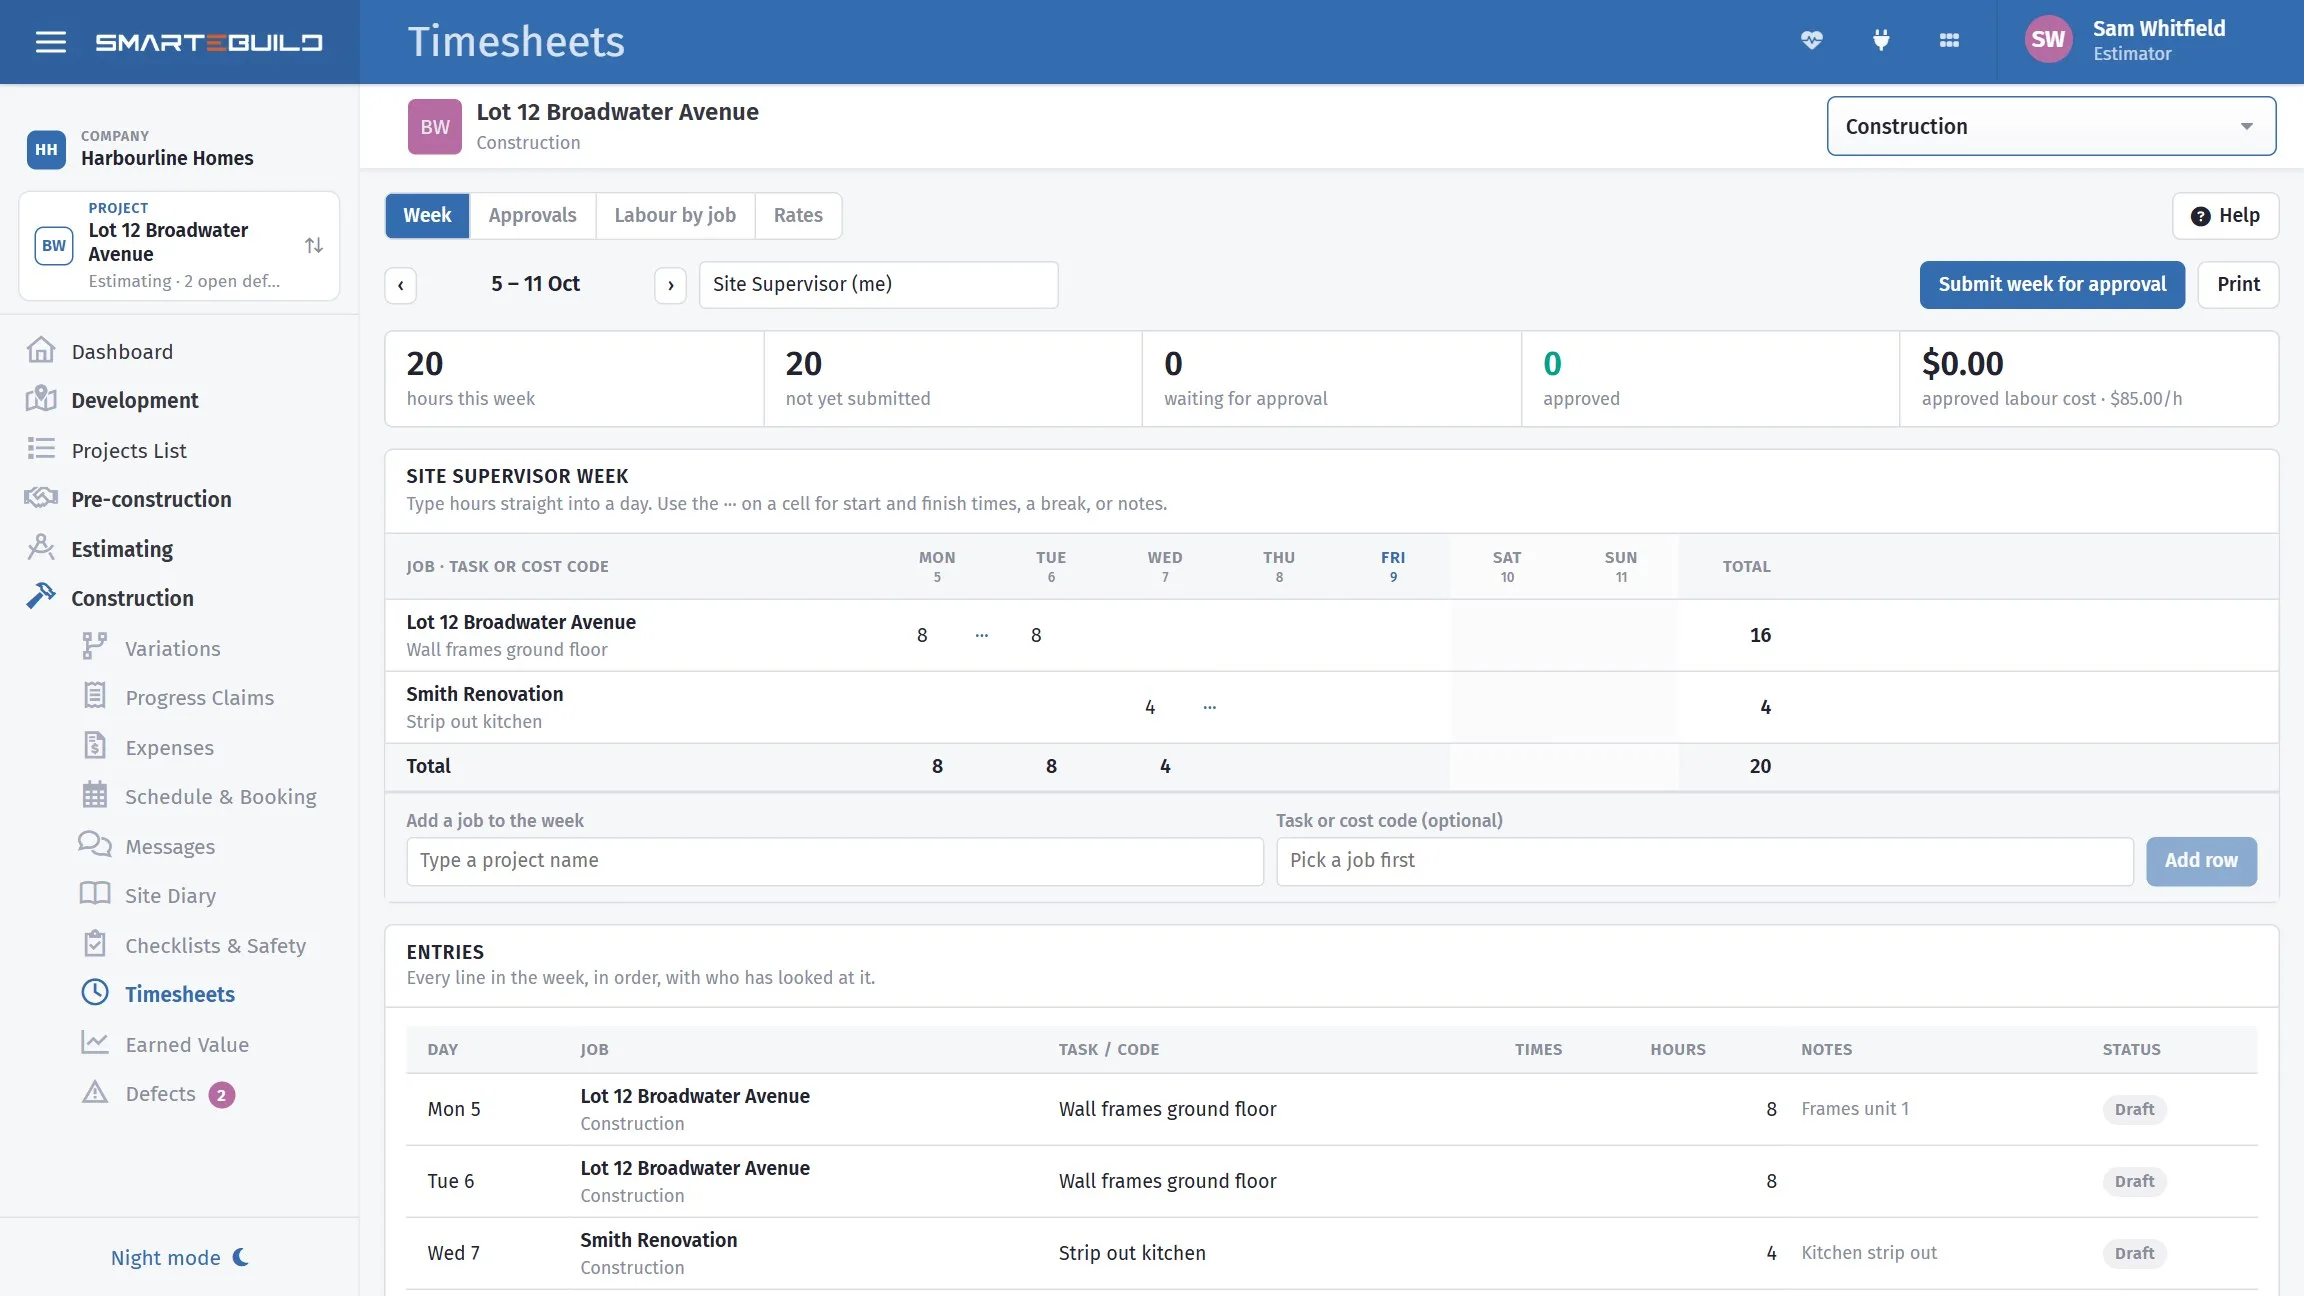Open options dots on Wednesday 4 cell
This screenshot has height=1296, width=2304.
[1210, 707]
